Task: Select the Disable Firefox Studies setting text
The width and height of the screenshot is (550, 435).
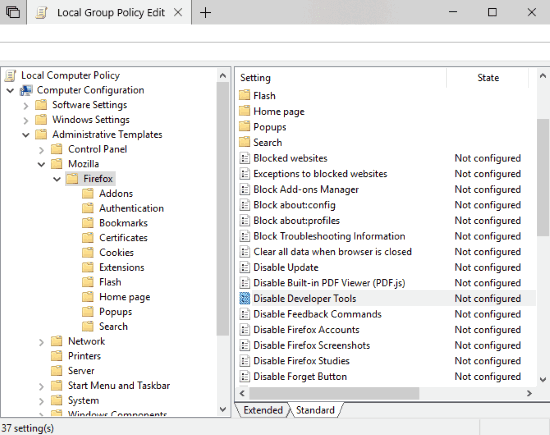Action: pyautogui.click(x=301, y=361)
